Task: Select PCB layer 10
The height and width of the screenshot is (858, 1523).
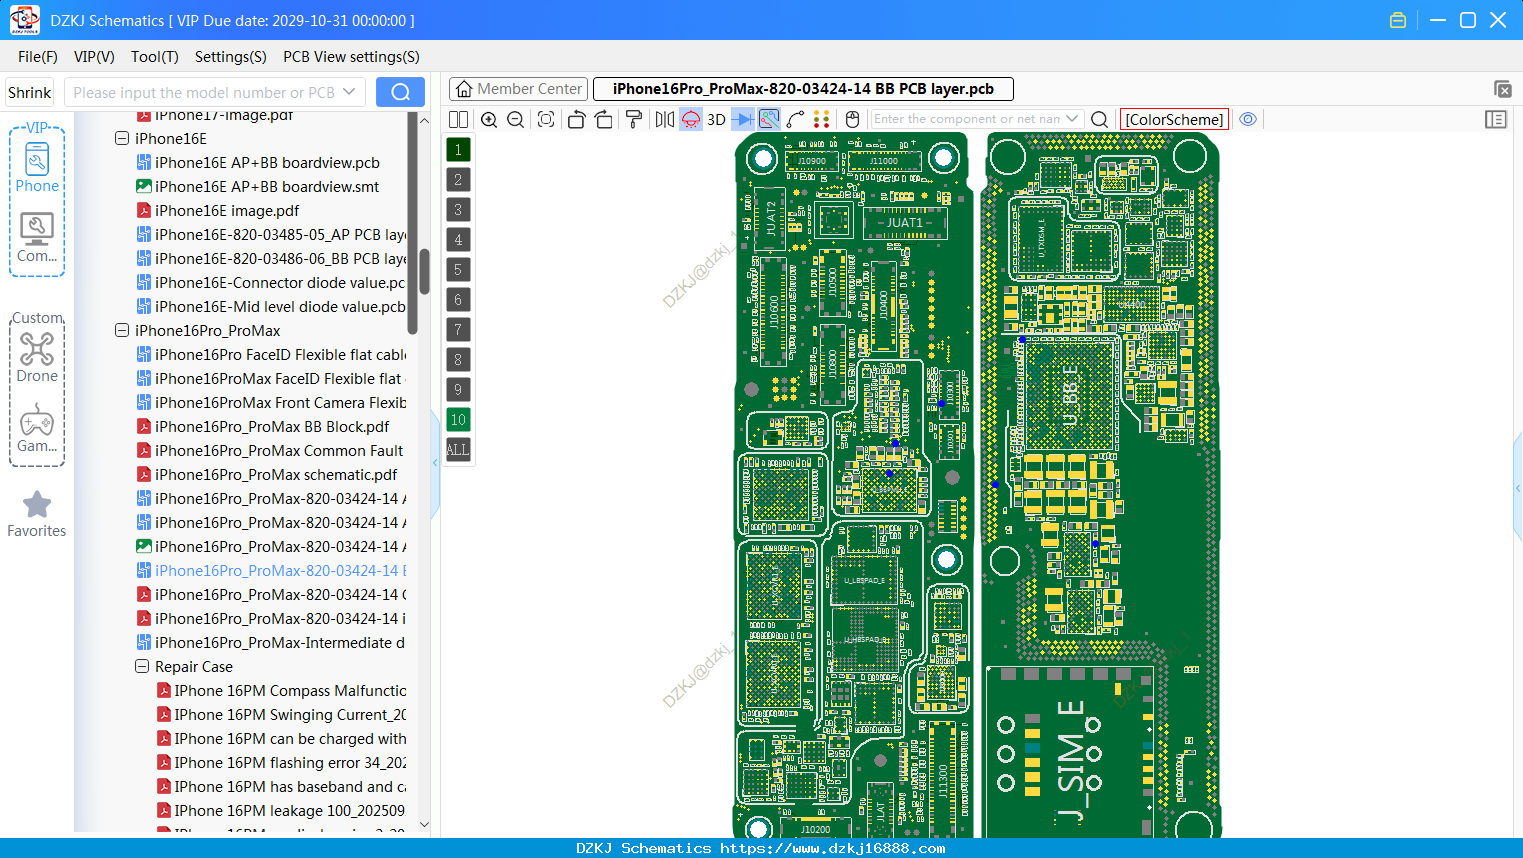Action: [x=458, y=419]
